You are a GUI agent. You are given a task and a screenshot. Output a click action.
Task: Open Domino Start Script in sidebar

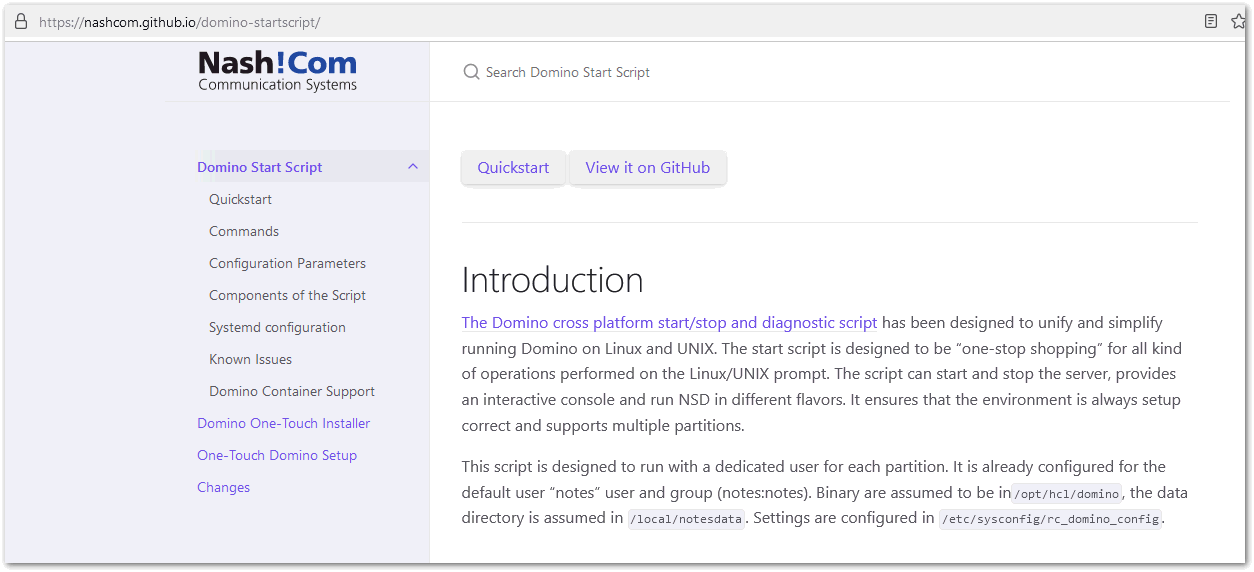point(260,167)
